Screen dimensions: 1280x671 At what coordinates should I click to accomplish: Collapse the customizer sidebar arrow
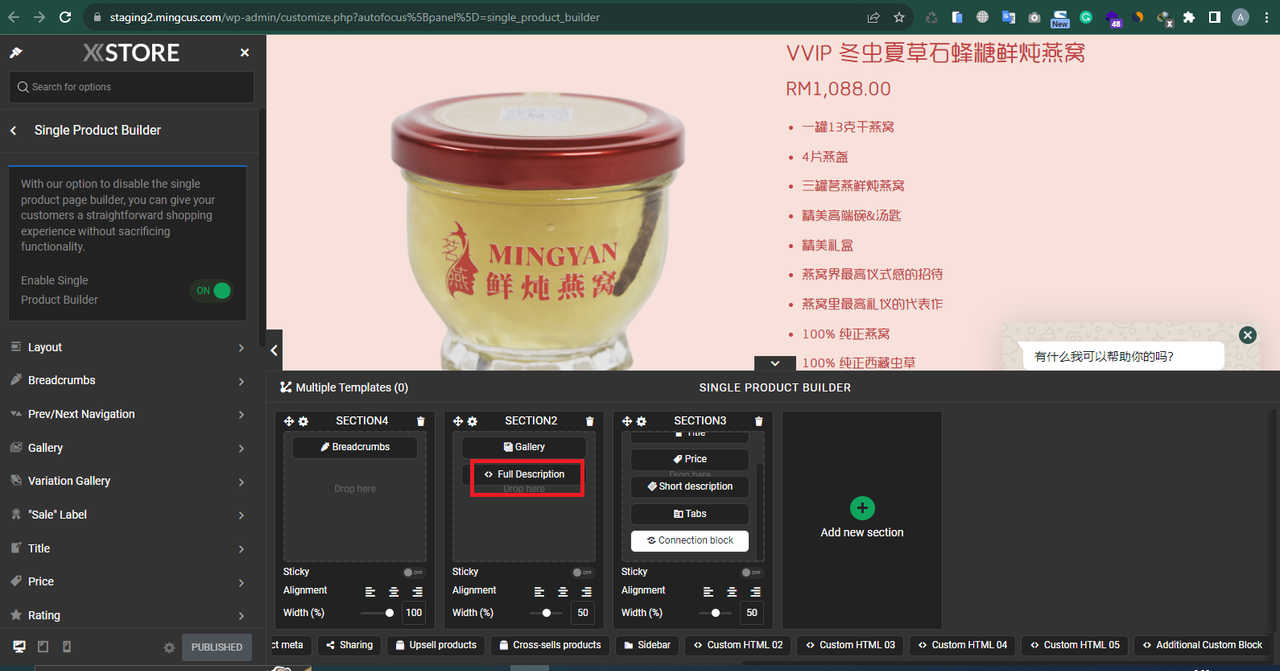tap(274, 350)
